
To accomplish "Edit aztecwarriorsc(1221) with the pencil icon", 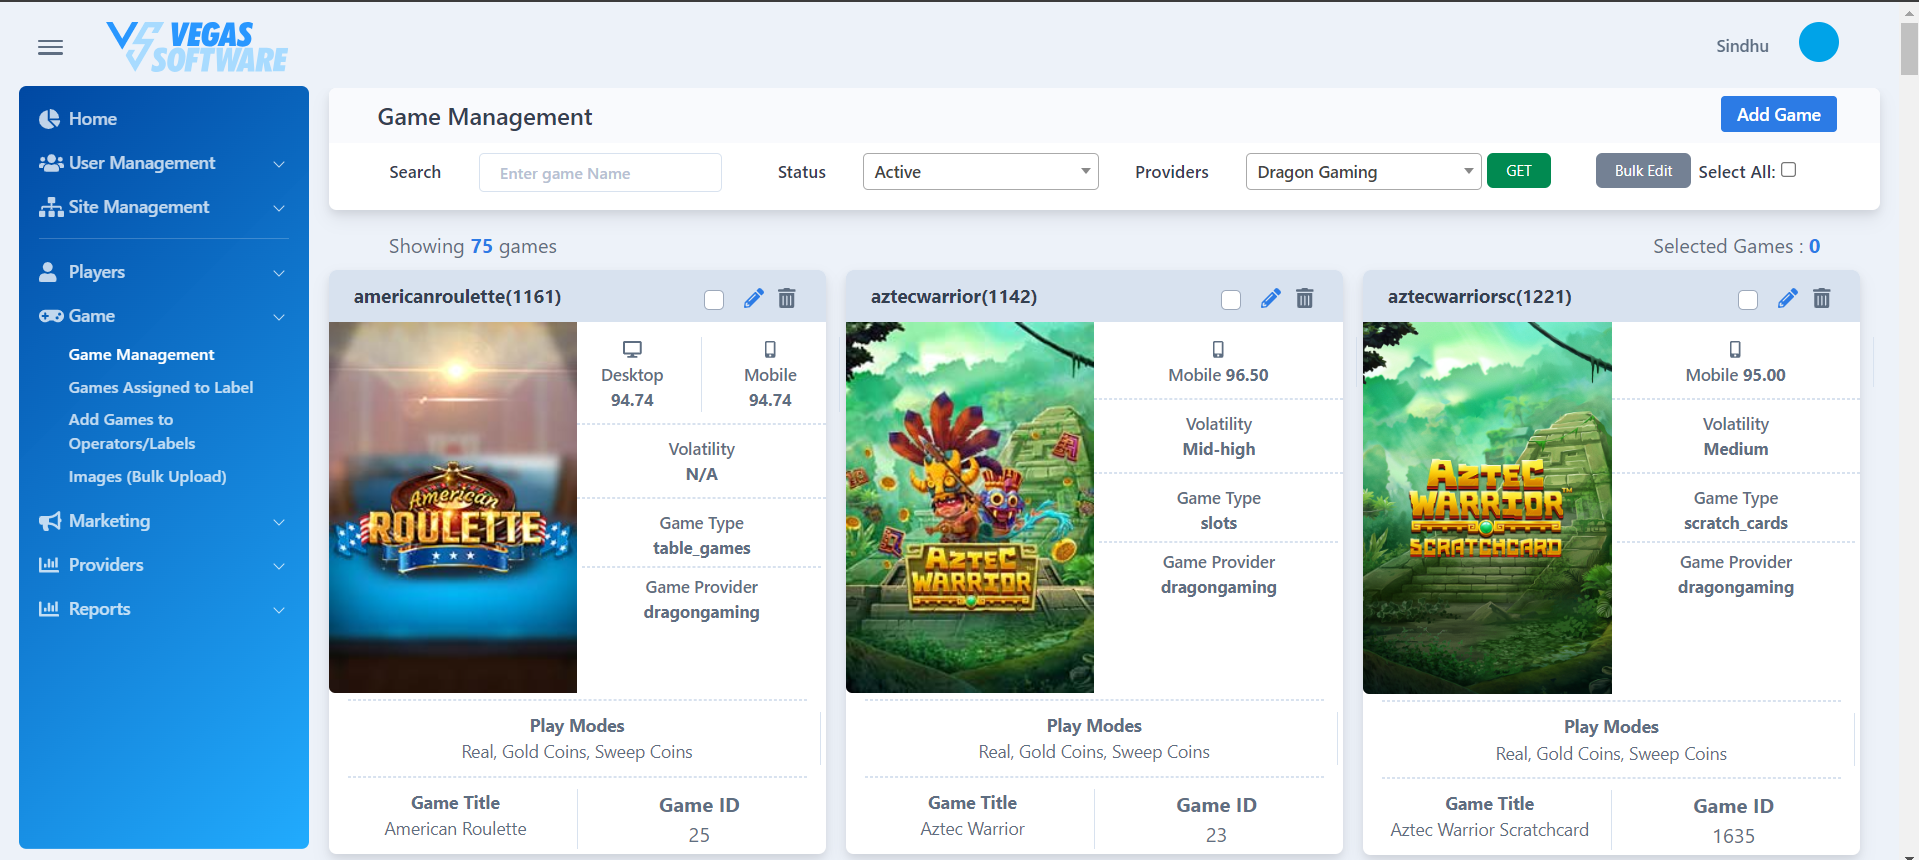I will click(x=1788, y=298).
